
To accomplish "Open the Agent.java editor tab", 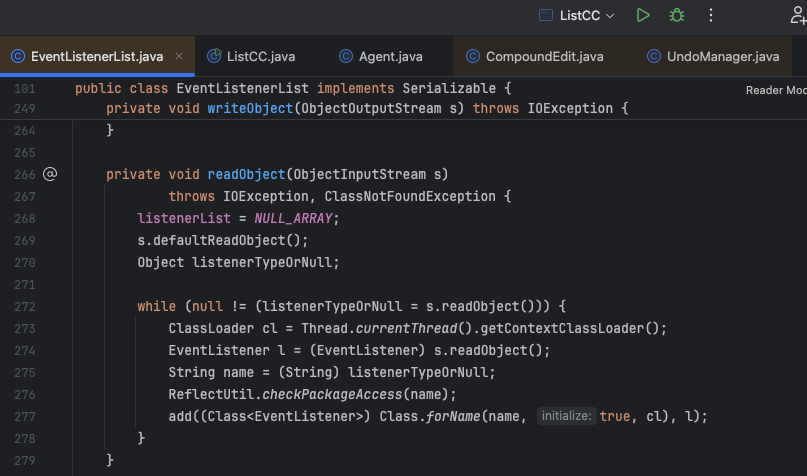I will 392,56.
